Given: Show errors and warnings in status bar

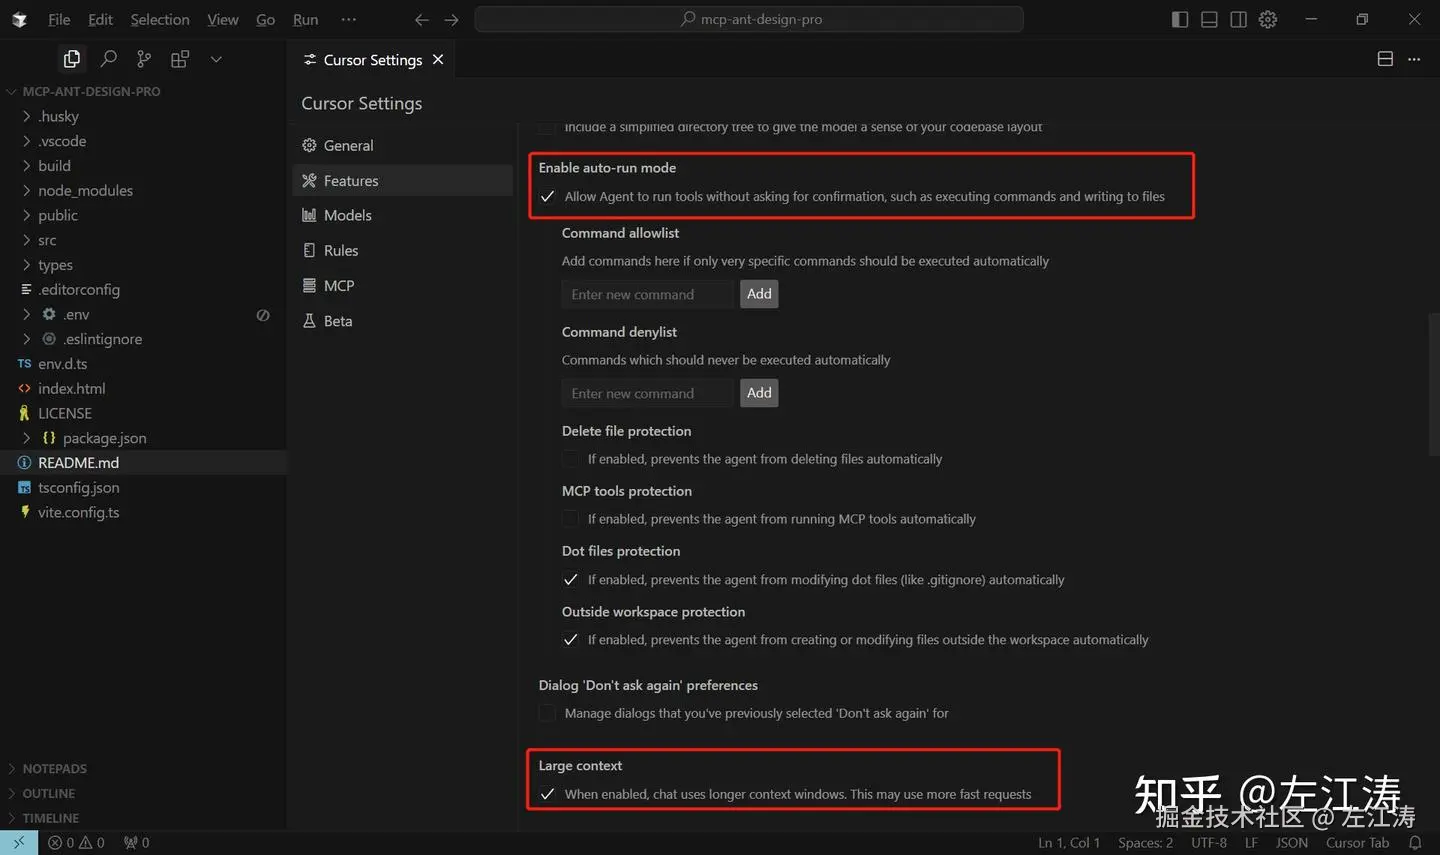Looking at the screenshot, I should pos(76,843).
